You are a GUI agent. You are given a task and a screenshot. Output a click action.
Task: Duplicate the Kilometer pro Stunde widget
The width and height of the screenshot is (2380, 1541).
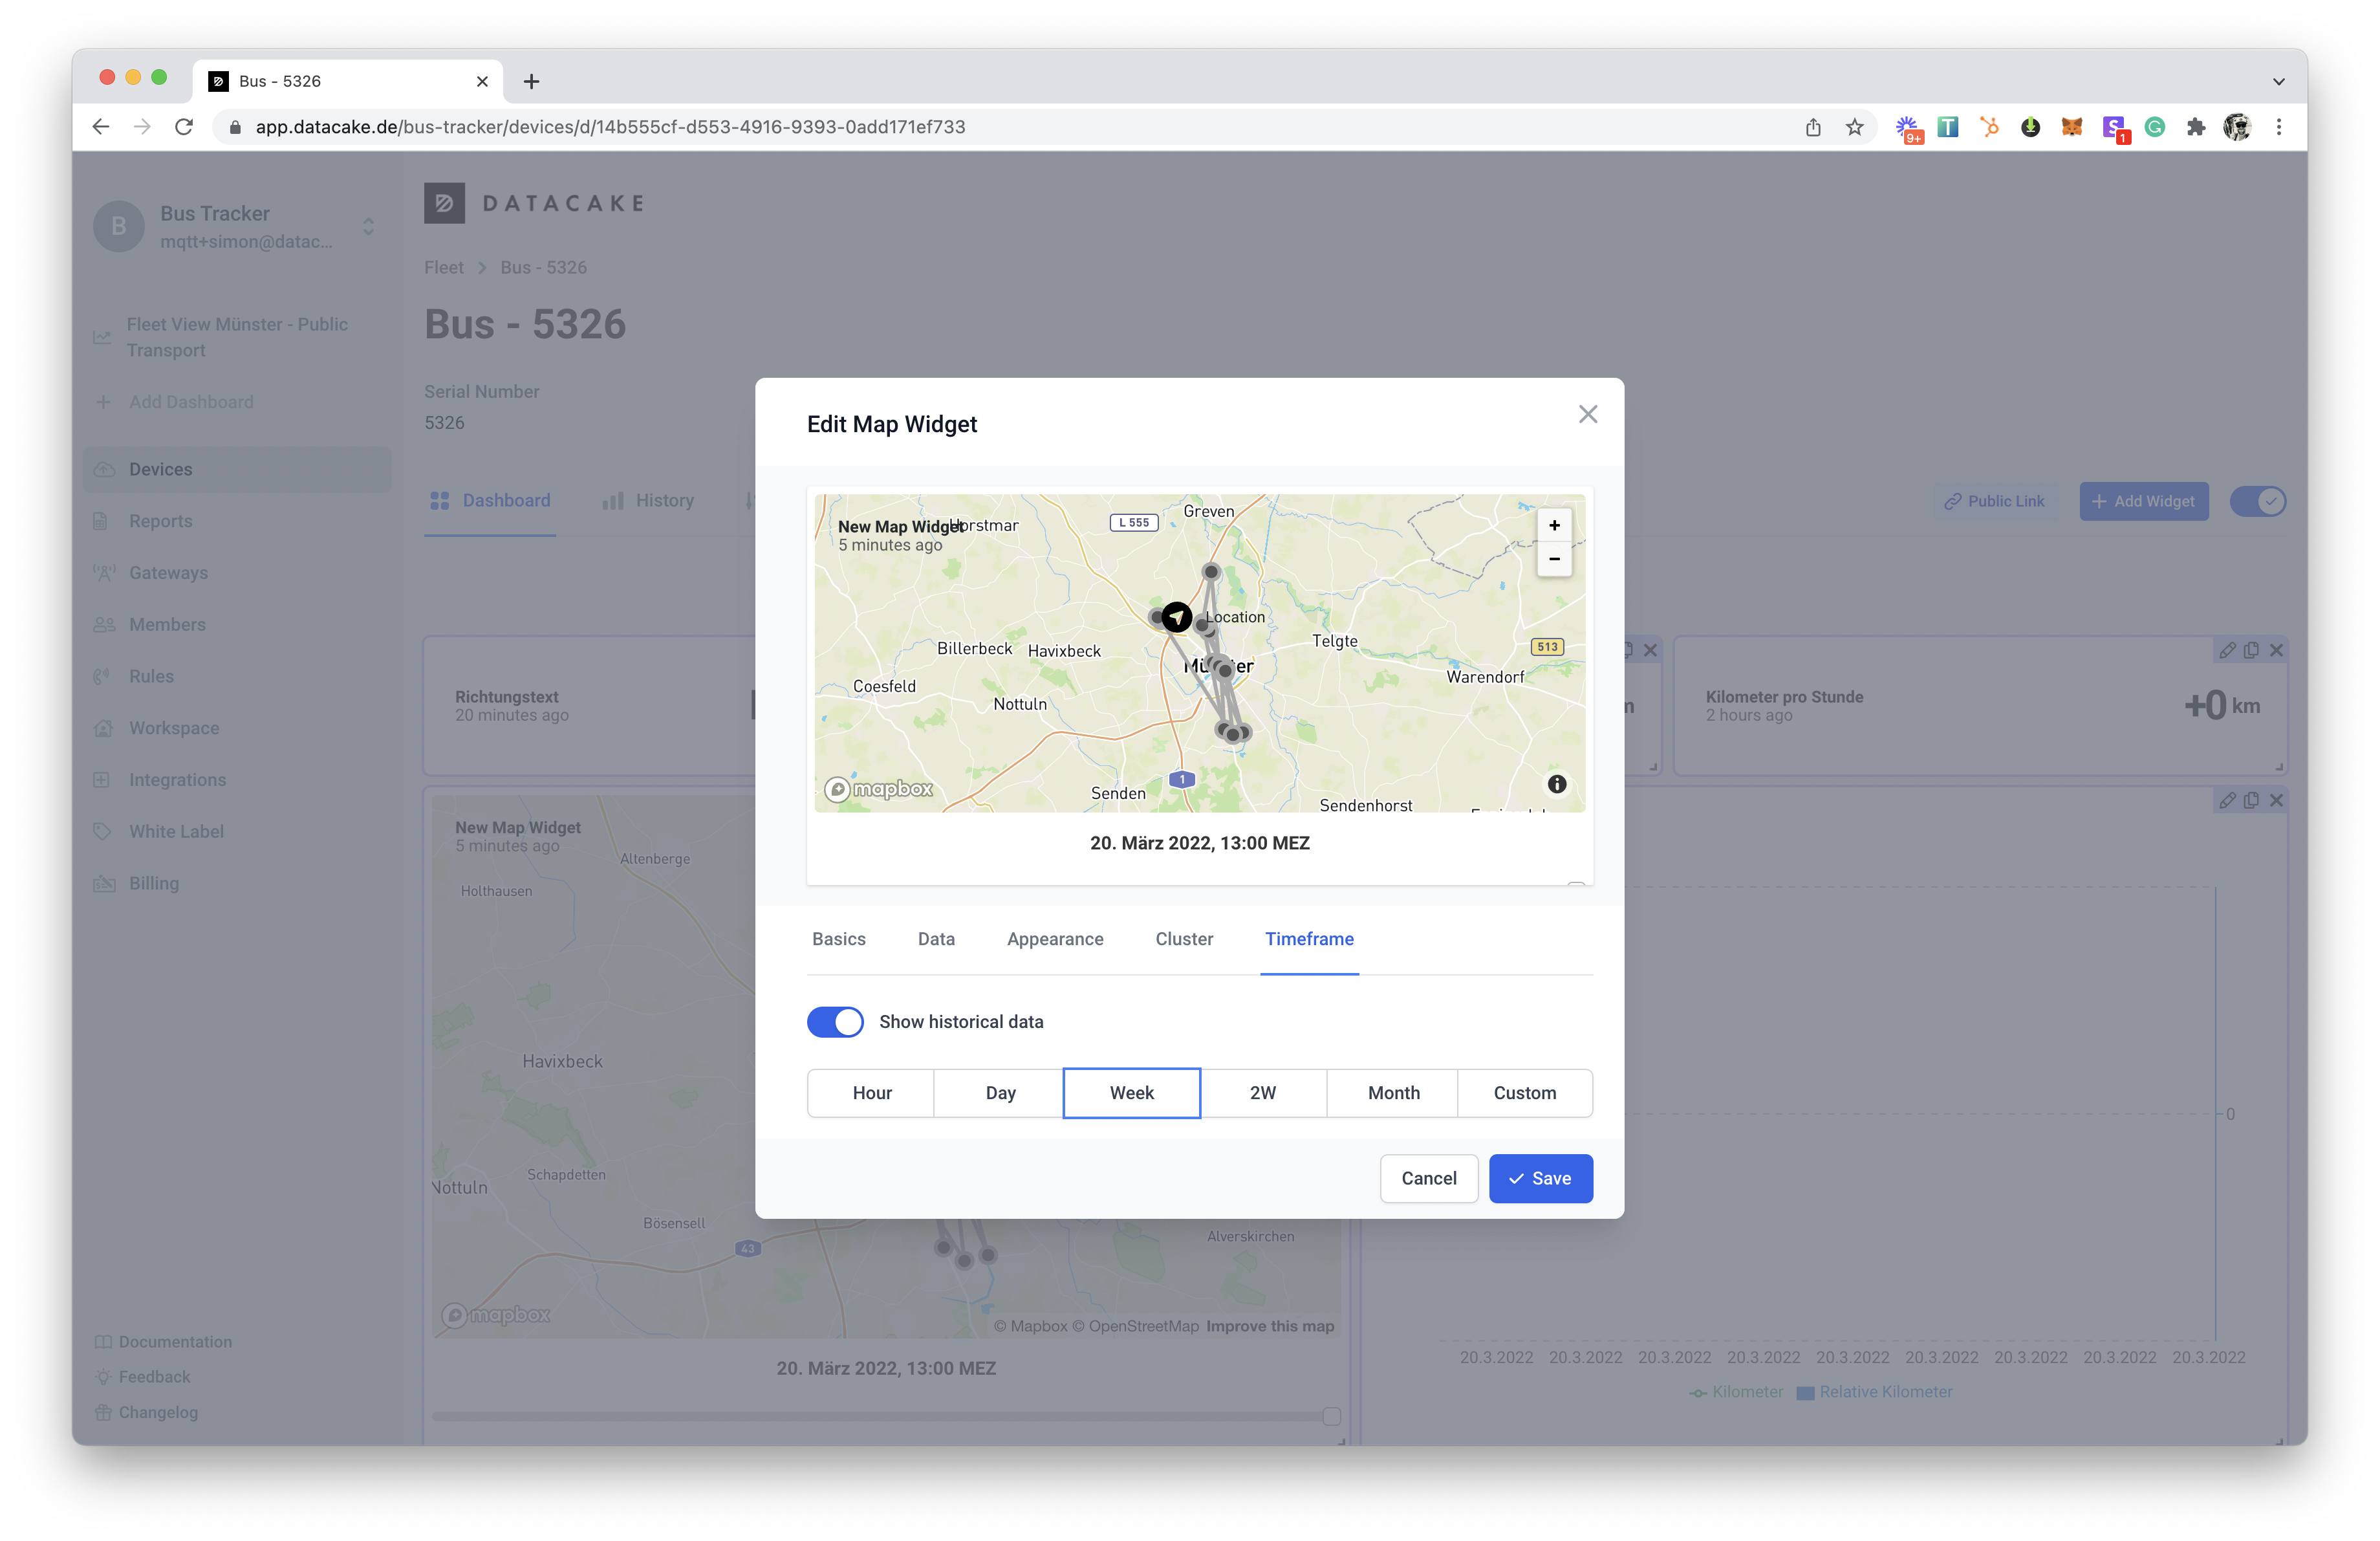(2250, 651)
